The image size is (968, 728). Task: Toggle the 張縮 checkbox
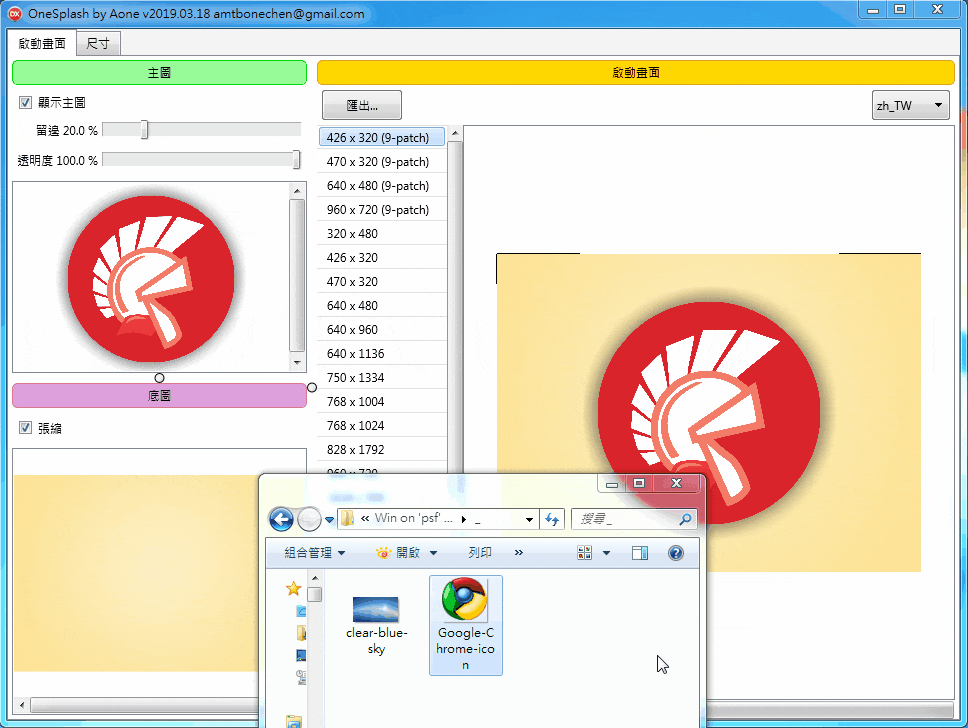coord(26,428)
